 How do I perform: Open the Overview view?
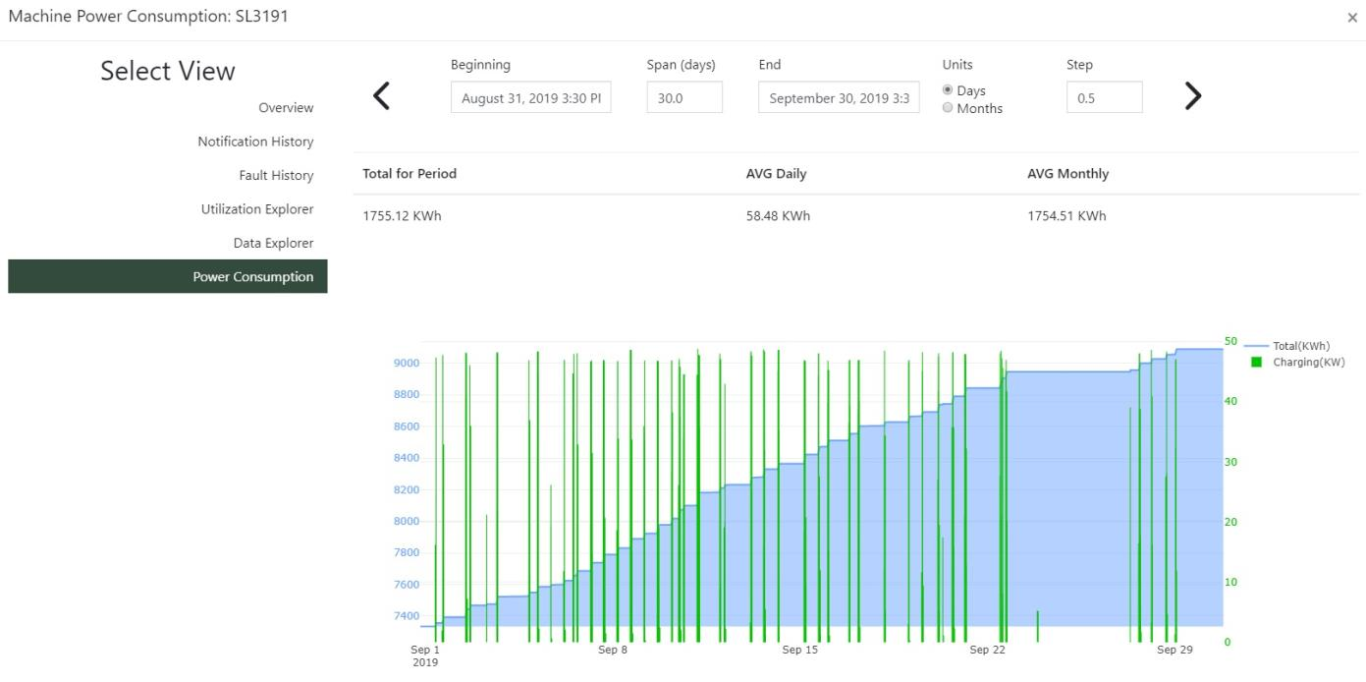[285, 108]
